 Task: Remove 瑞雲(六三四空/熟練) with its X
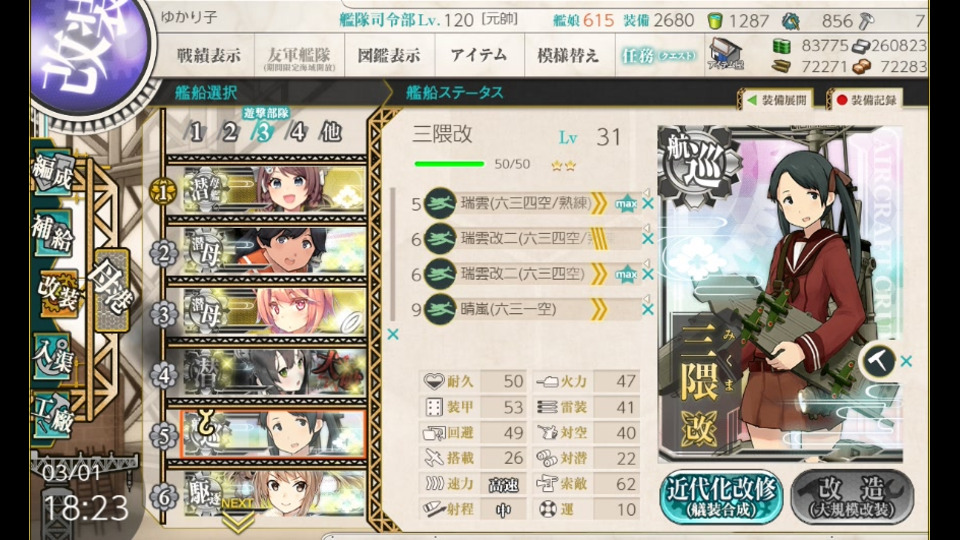(648, 204)
